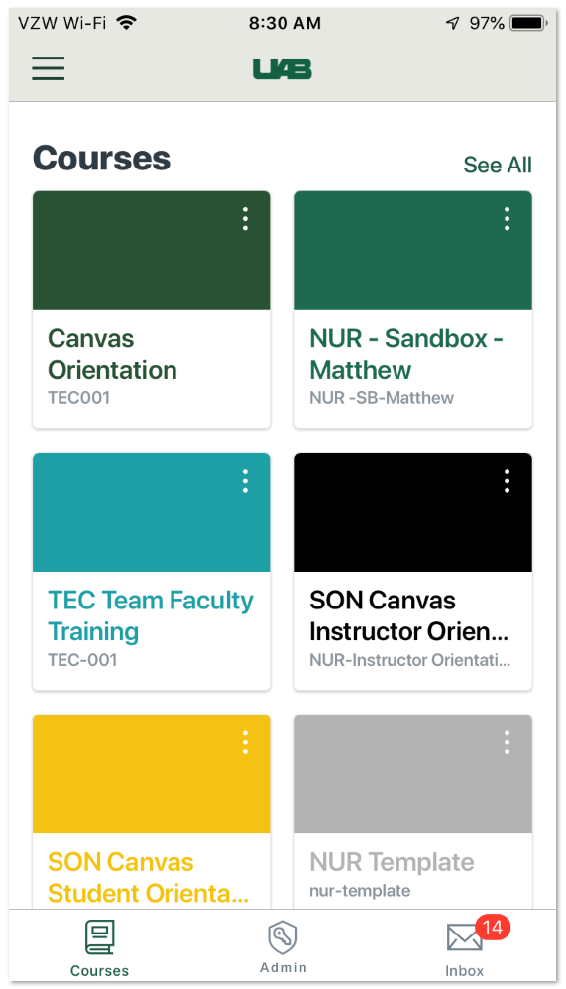Tap the battery indicator
Viewport: 566px width, 989px height.
tap(529, 24)
